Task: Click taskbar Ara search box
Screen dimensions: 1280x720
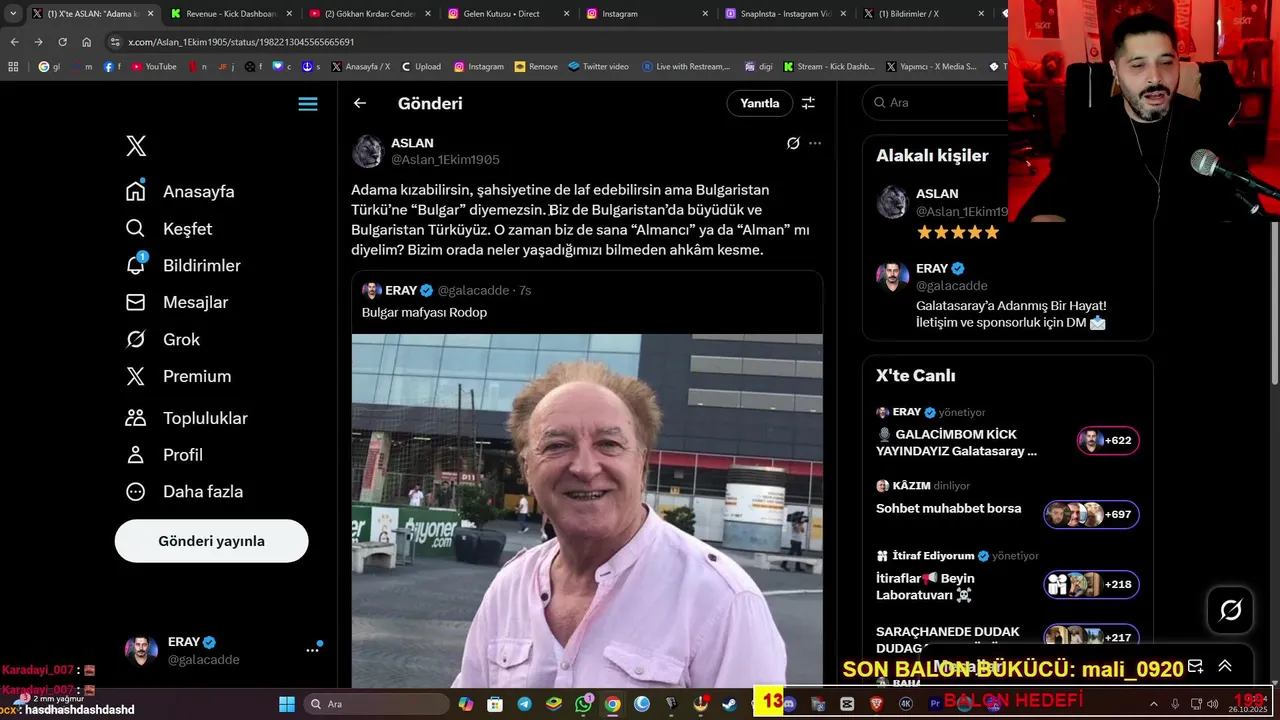Action: (x=377, y=704)
